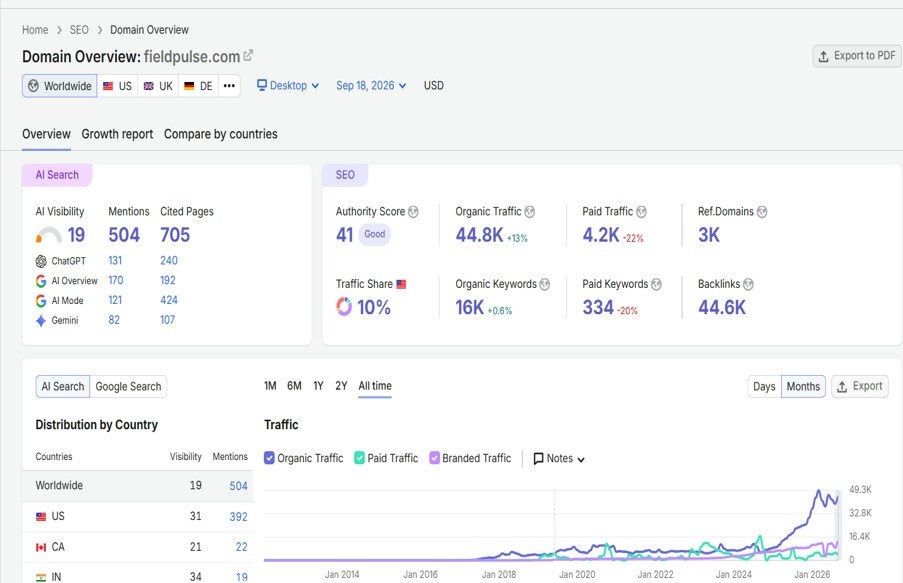903x583 pixels.
Task: Select the US row in country table
Action: coord(137,517)
